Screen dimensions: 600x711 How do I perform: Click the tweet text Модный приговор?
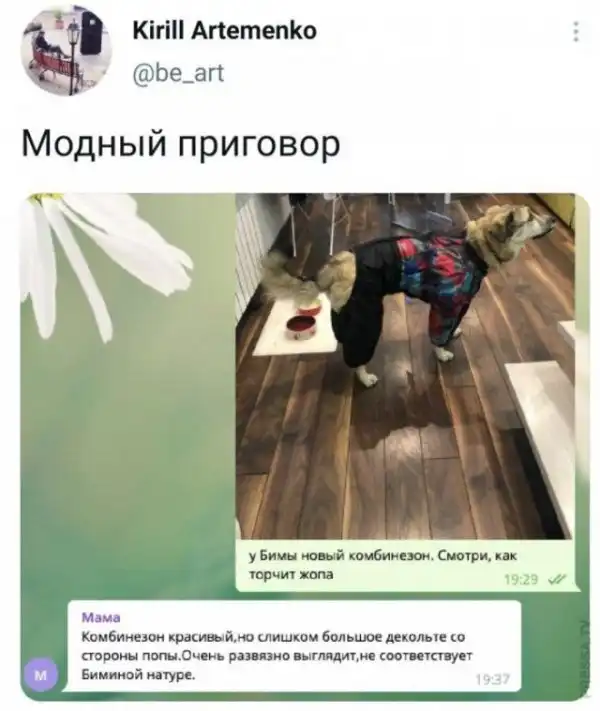point(180,144)
